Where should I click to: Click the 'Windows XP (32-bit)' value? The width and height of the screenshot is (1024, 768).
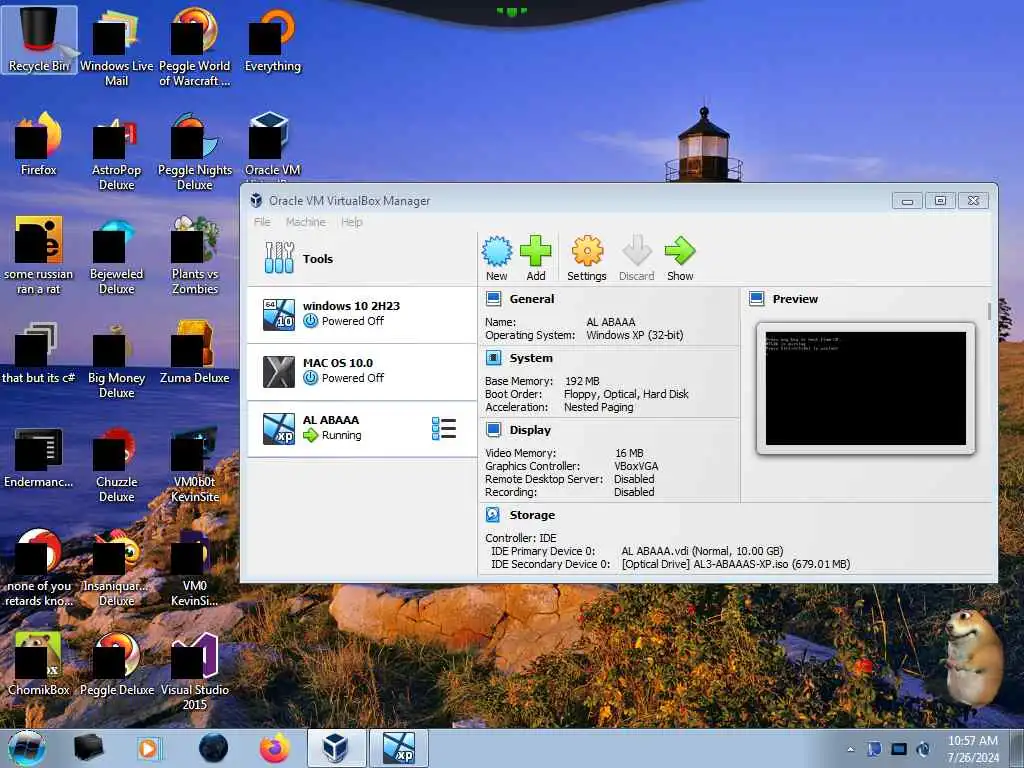pyautogui.click(x=635, y=335)
